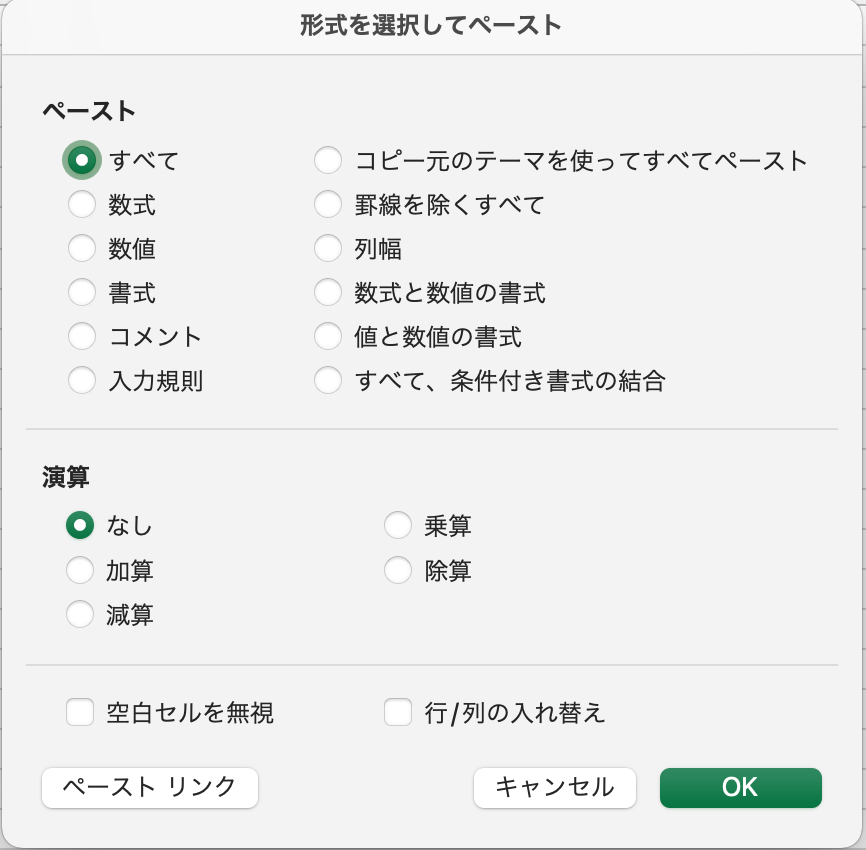Confirm with the green OK button
This screenshot has height=850, width=866.
740,787
